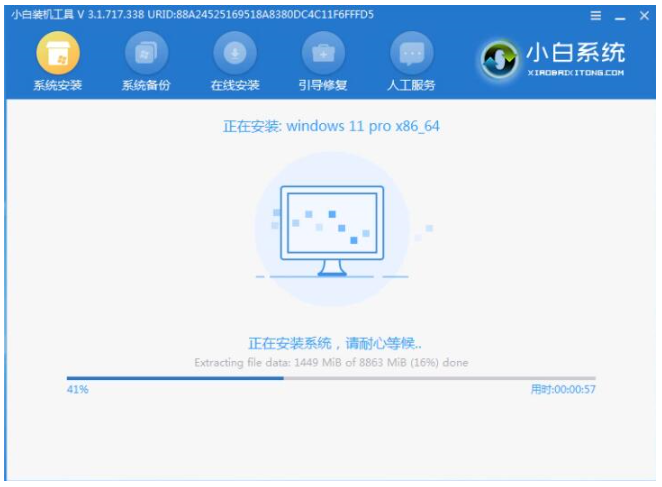Click the XIAOBAIXITONG.COM text

pos(575,73)
